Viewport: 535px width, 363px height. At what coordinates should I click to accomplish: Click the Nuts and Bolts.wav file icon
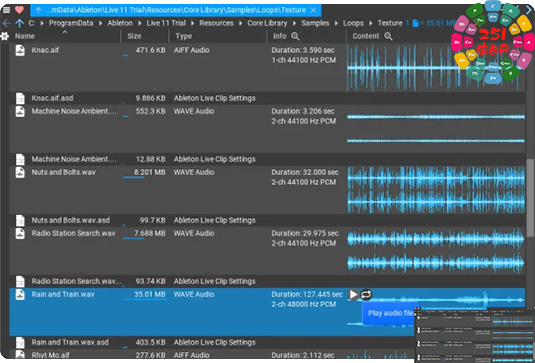point(20,173)
